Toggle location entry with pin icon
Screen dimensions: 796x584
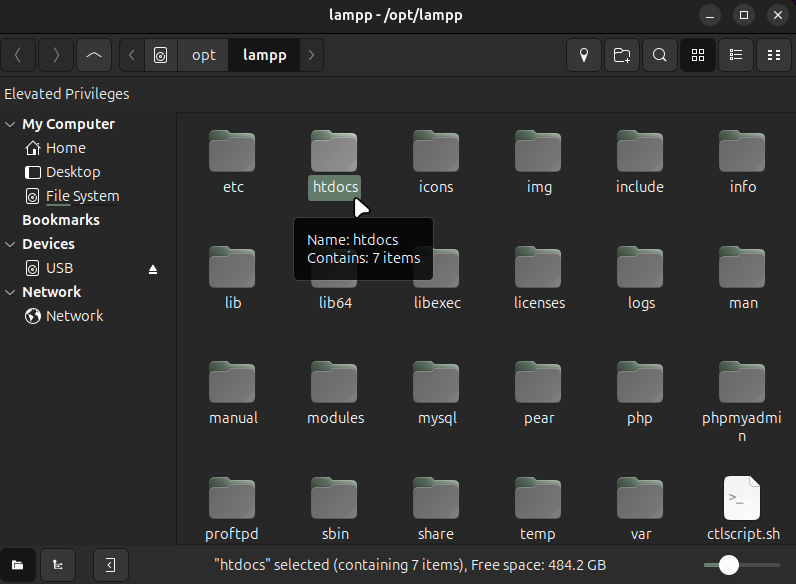click(x=584, y=55)
